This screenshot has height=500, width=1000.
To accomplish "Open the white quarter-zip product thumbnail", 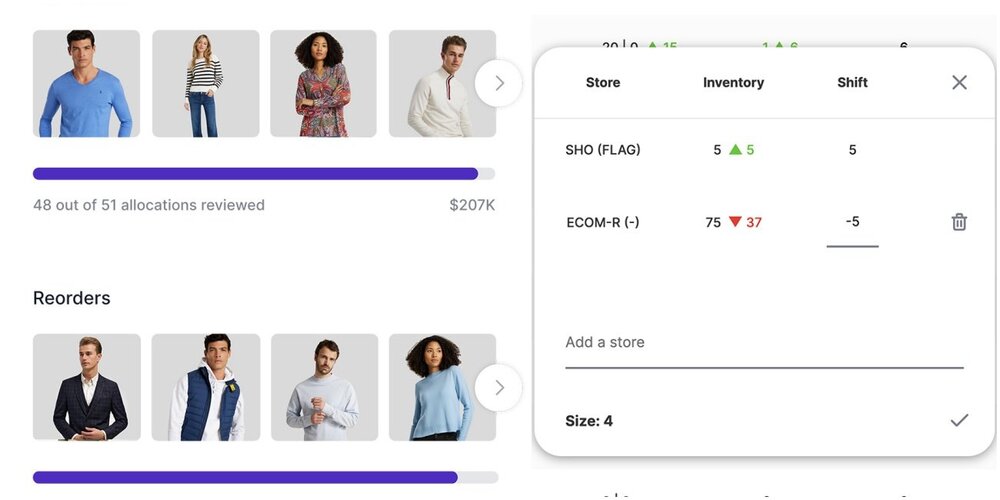I will 442,84.
